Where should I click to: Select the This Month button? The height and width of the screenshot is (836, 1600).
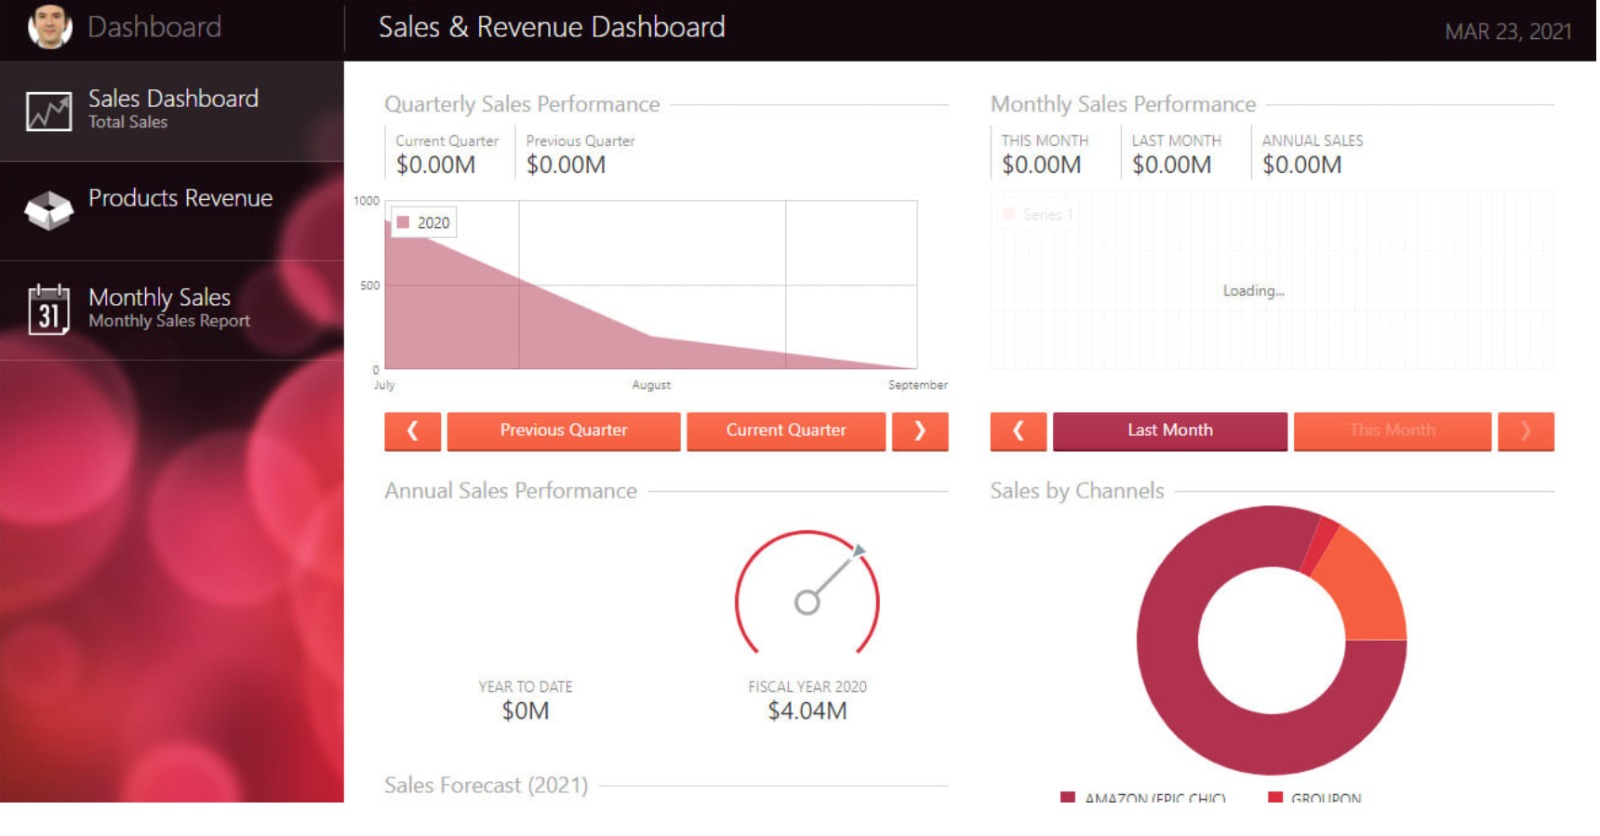click(1392, 431)
